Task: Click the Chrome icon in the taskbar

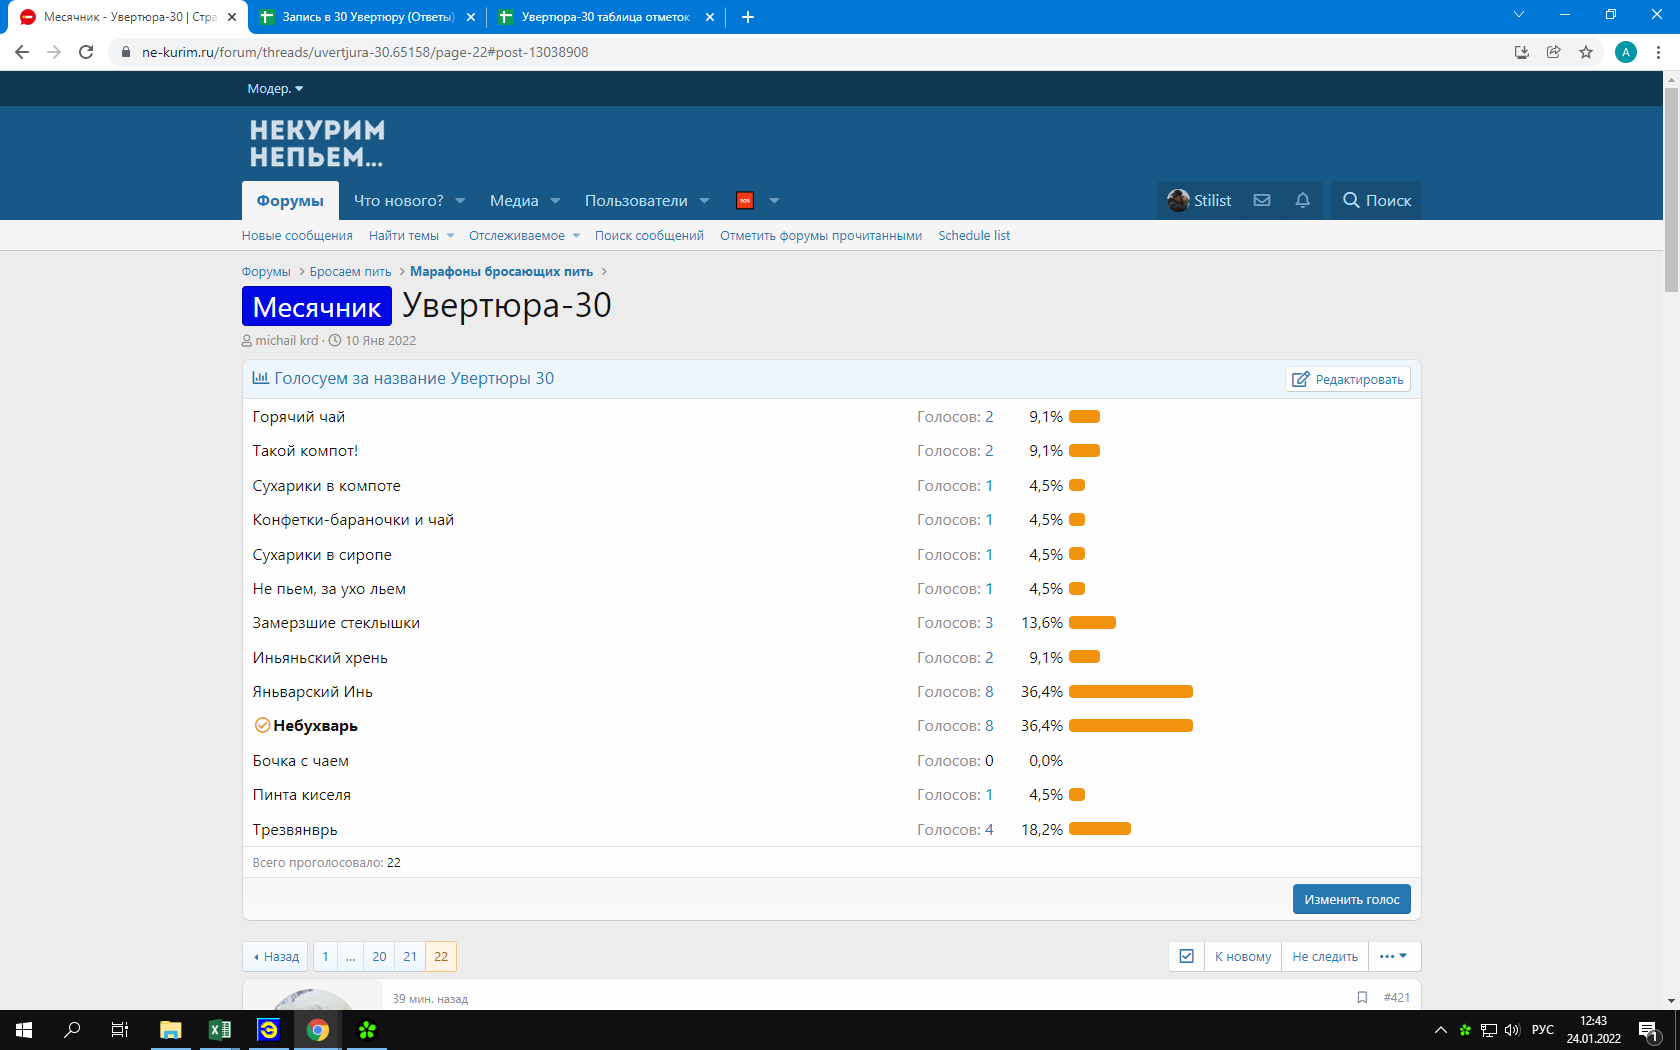Action: (x=318, y=1030)
